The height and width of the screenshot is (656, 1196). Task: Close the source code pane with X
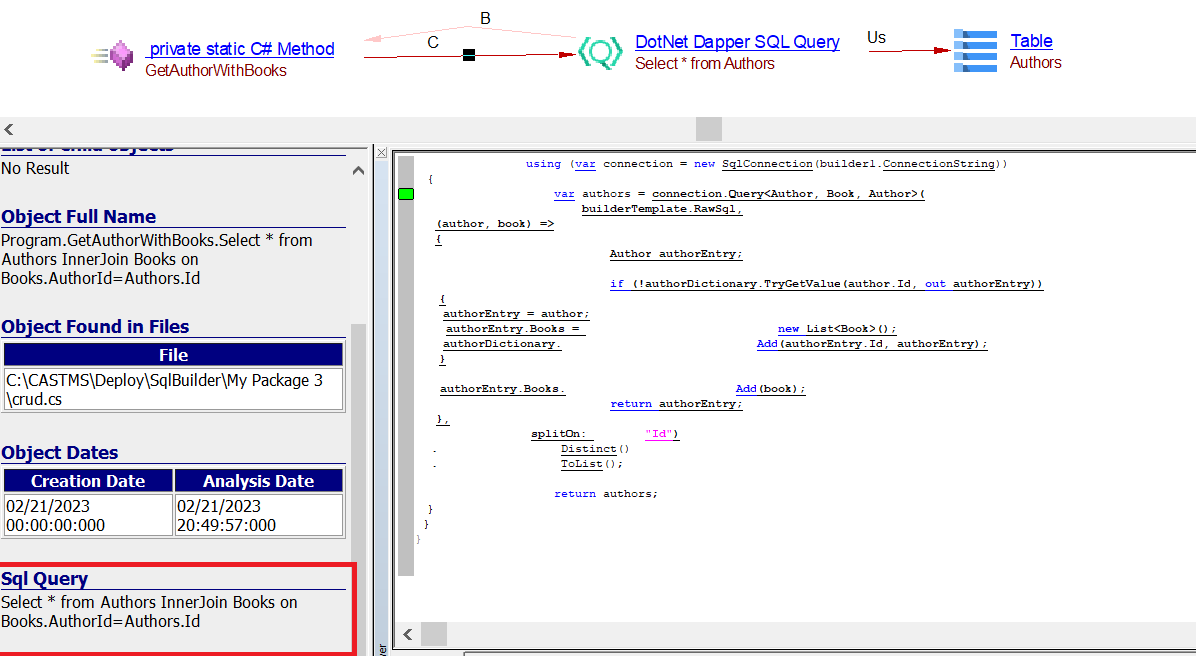(x=381, y=153)
